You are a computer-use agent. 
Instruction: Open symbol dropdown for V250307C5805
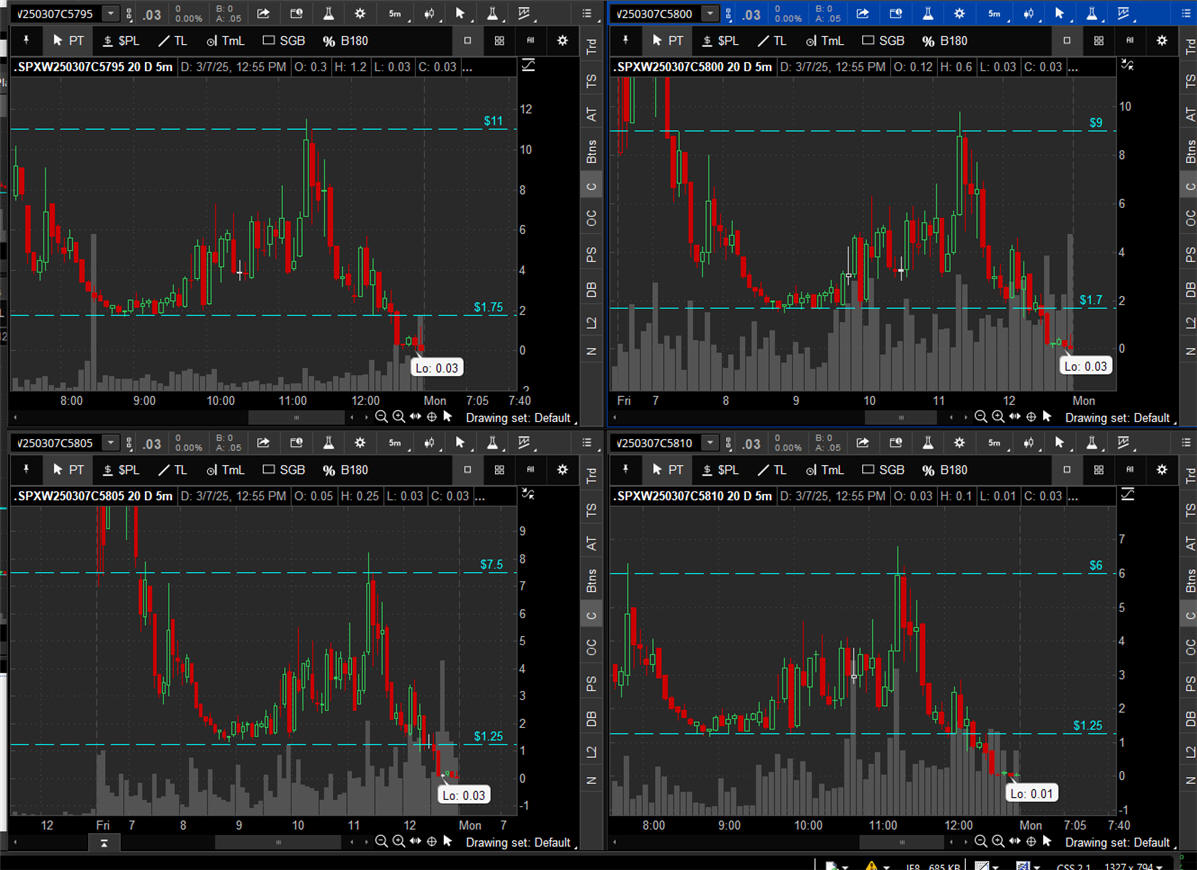(111, 443)
